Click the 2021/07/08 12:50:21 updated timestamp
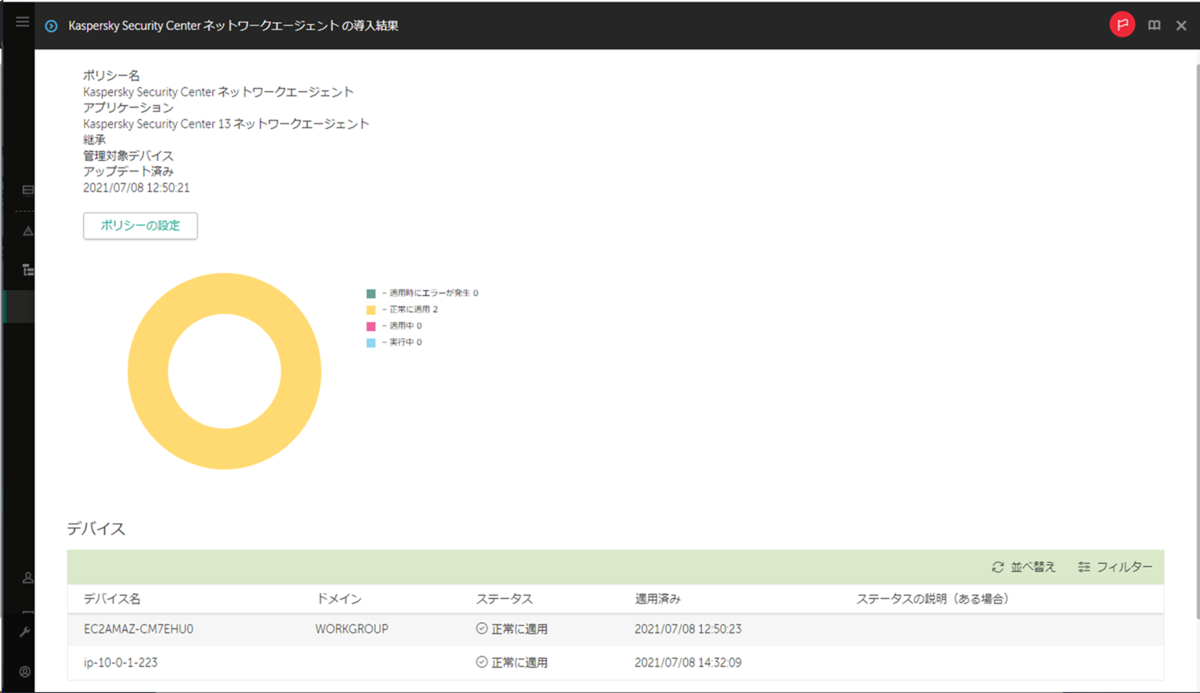The width and height of the screenshot is (1200, 693). [136, 188]
